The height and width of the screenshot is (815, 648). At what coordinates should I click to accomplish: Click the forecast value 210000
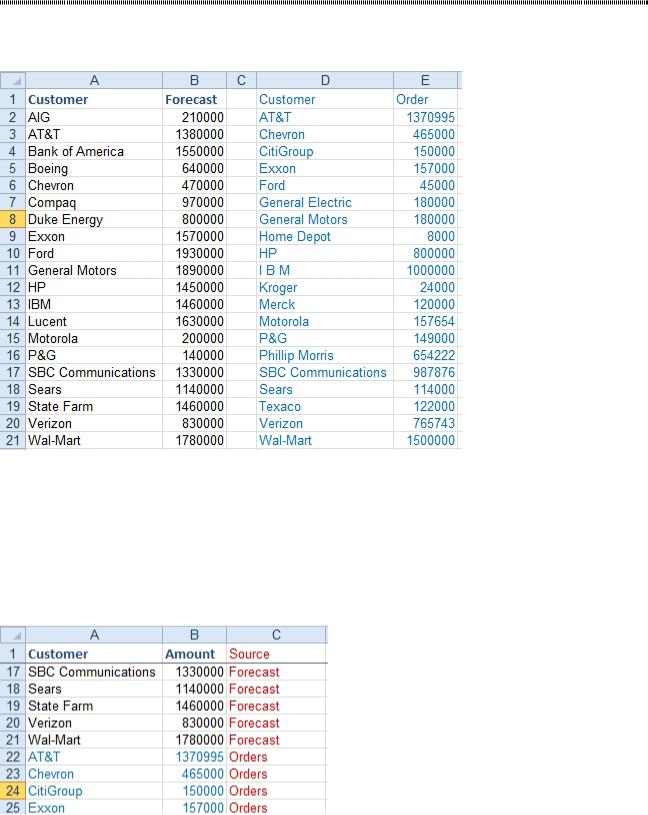194,117
